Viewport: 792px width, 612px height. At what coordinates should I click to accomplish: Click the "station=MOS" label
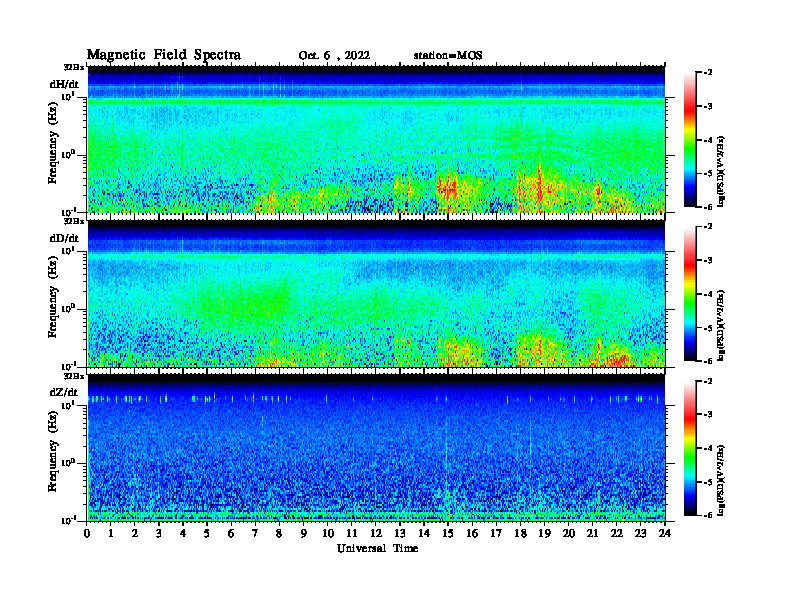pyautogui.click(x=448, y=56)
